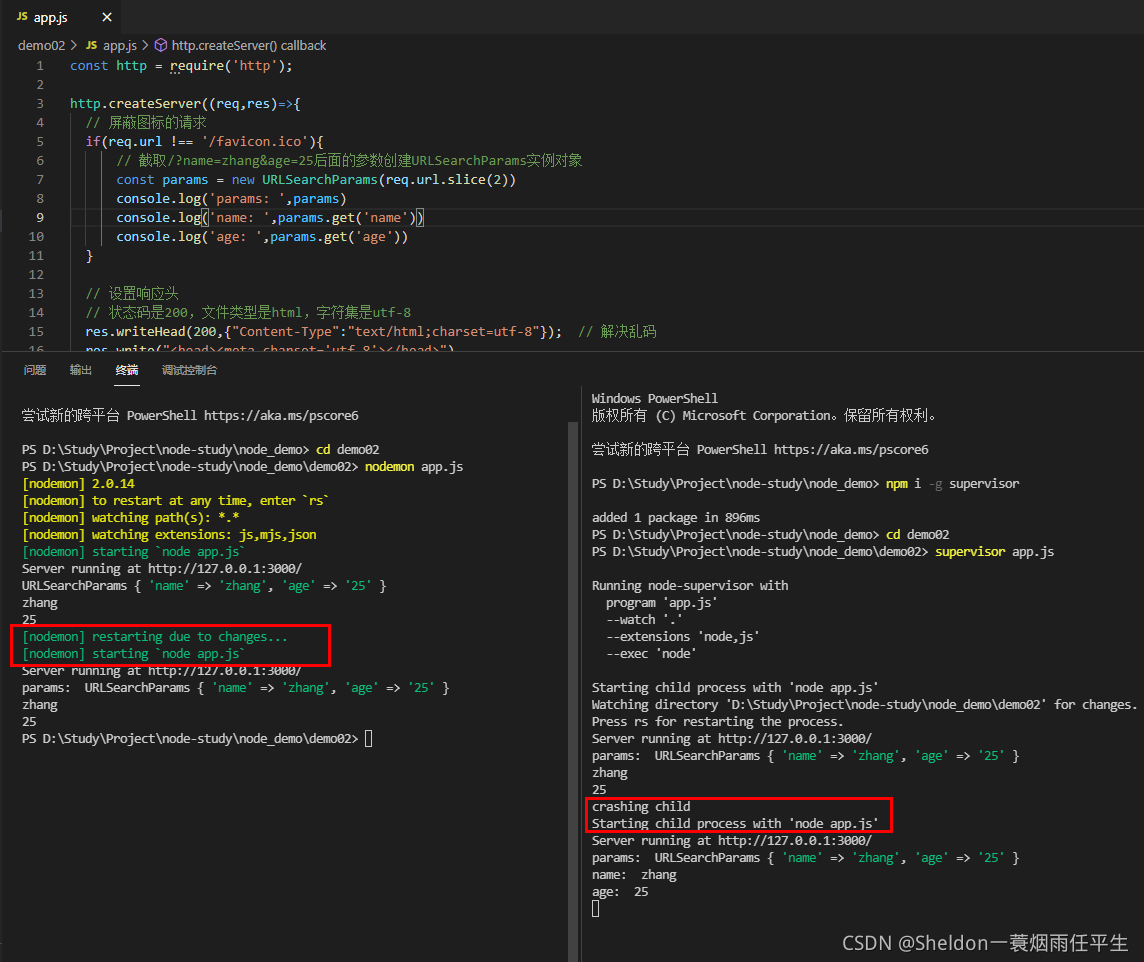Place cursor at the right terminal prompt
1144x962 pixels.
tap(596, 908)
